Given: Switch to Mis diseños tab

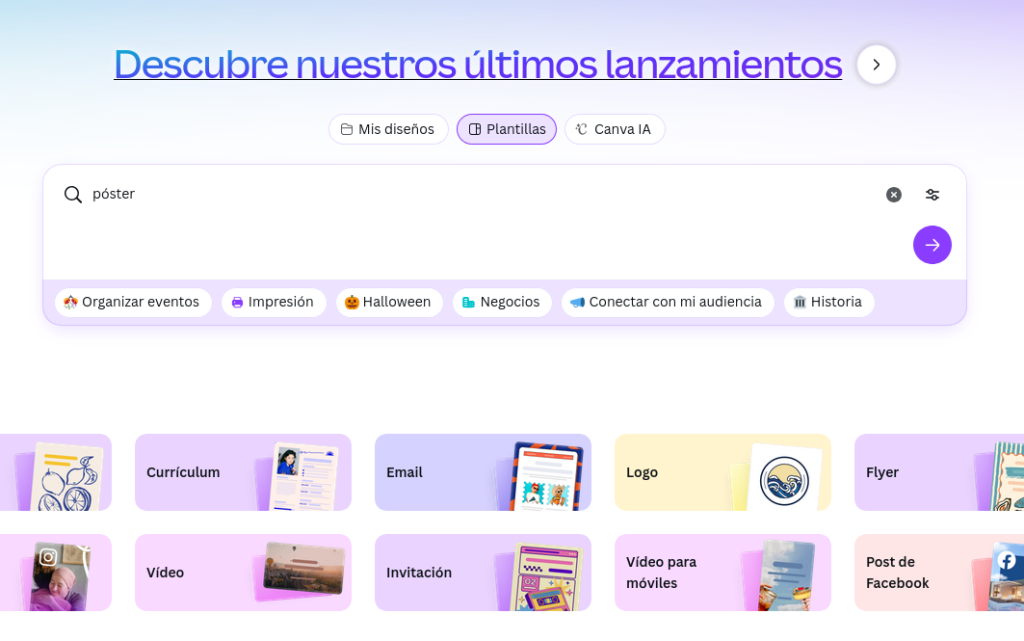Looking at the screenshot, I should 388,130.
